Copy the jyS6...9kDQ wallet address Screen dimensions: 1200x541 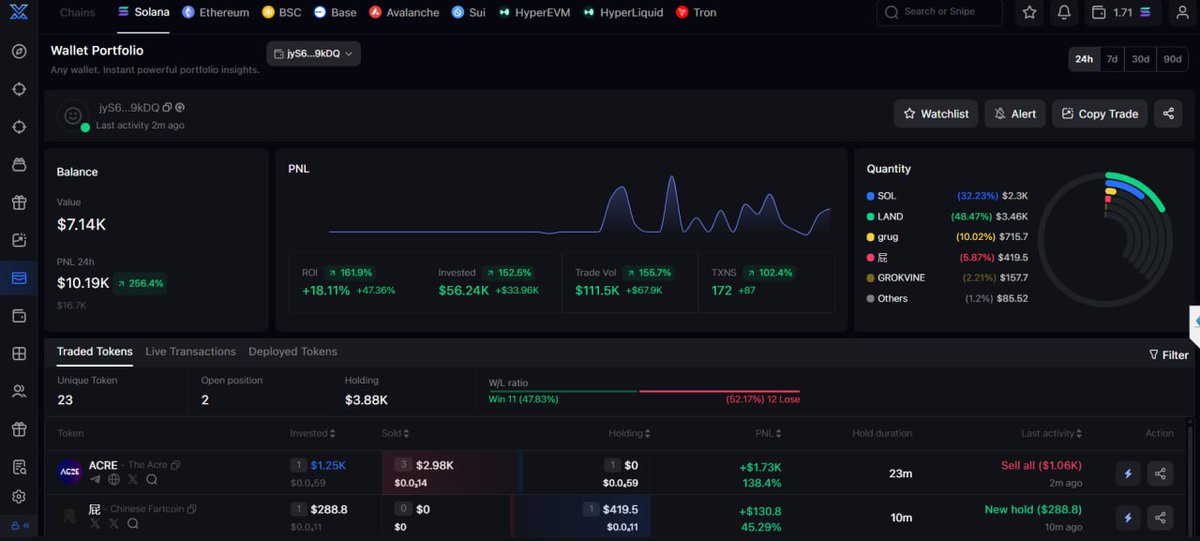[167, 107]
